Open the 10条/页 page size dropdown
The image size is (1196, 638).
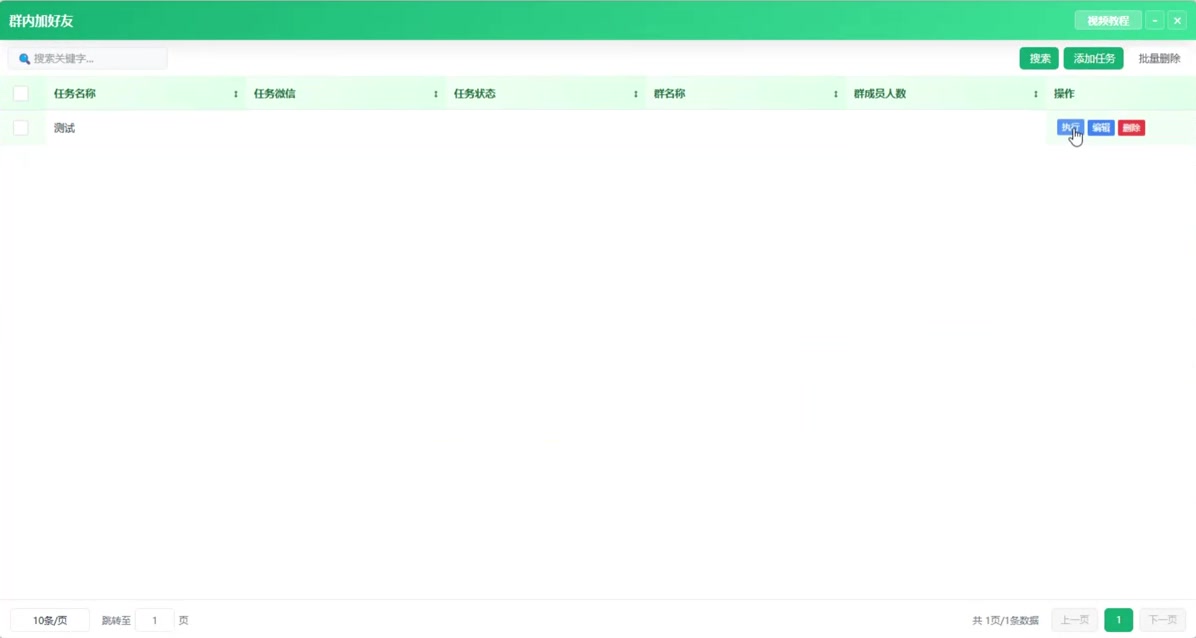coord(50,620)
